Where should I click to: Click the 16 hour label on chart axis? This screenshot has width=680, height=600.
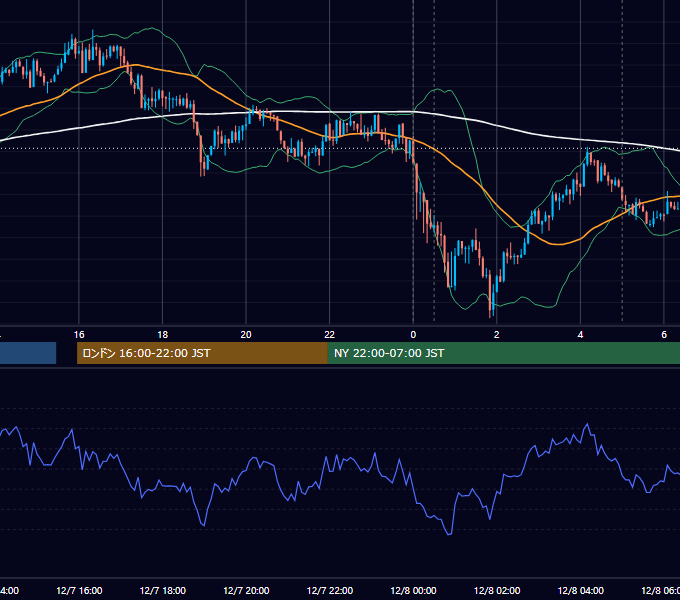pos(79,335)
